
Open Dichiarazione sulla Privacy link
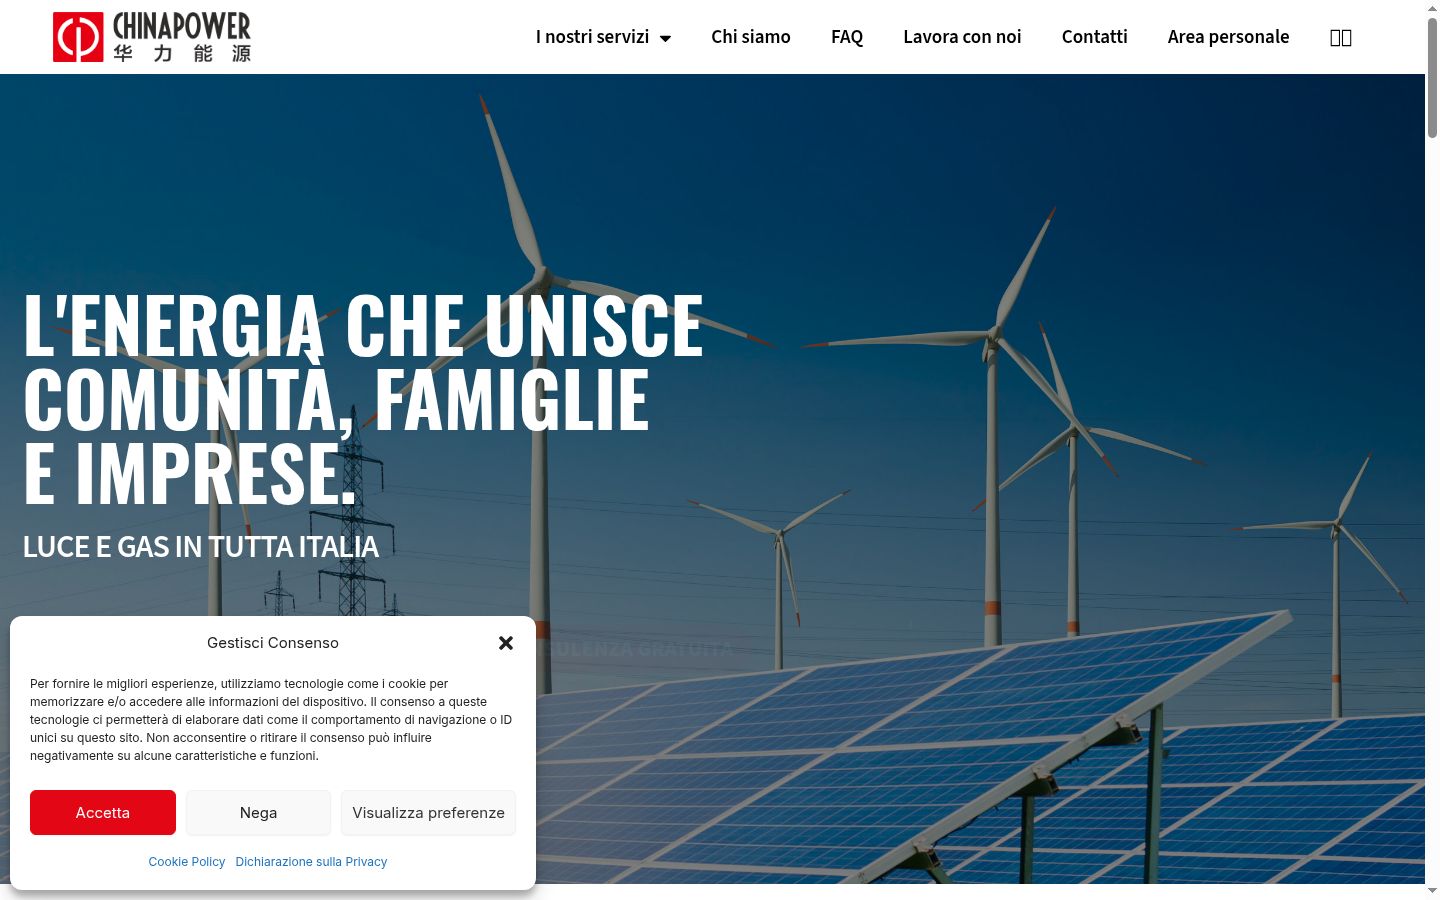tap(311, 862)
